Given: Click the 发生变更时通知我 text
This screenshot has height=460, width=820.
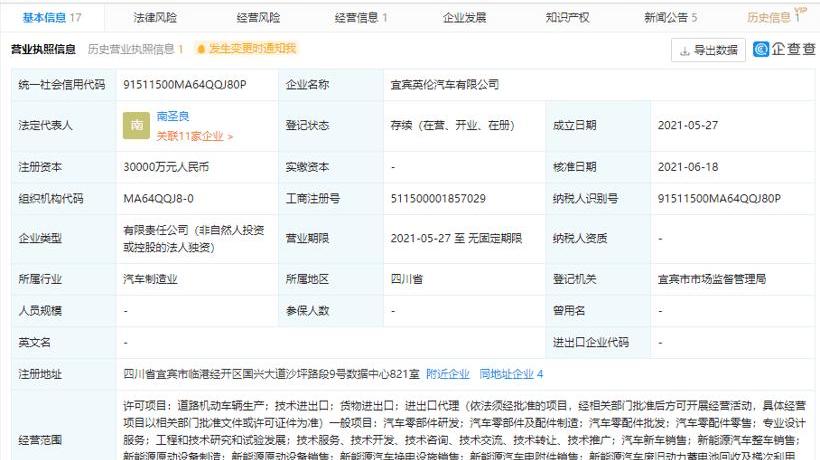Looking at the screenshot, I should [x=253, y=49].
